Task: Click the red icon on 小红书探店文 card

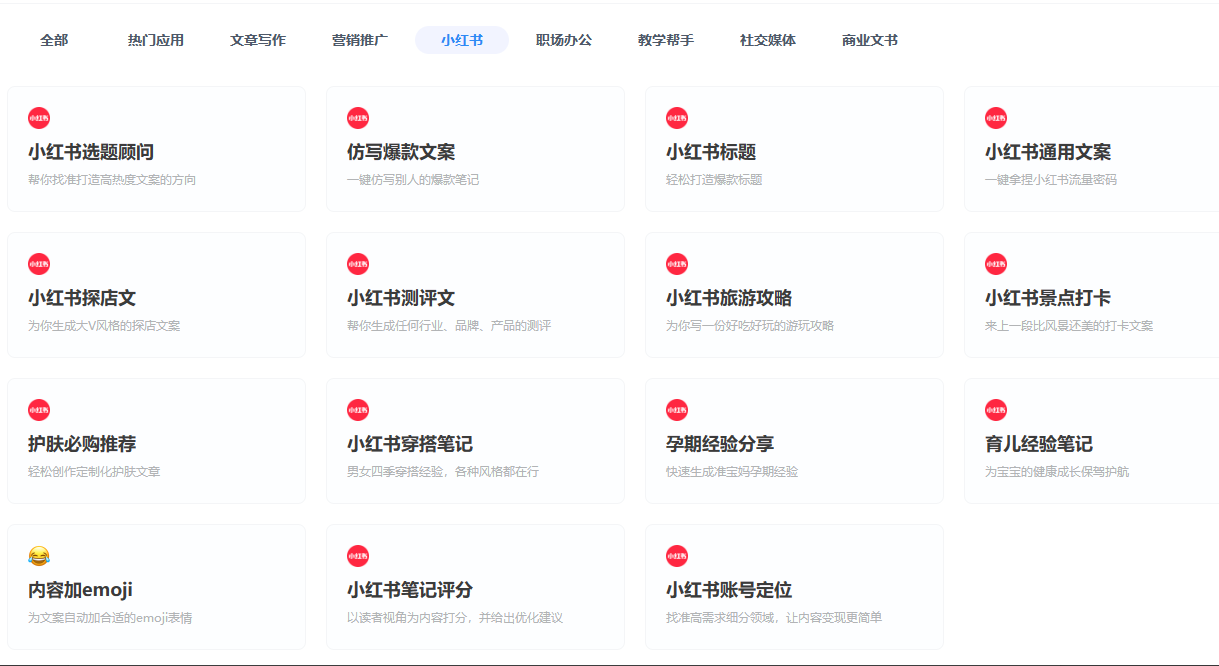Action: point(39,264)
